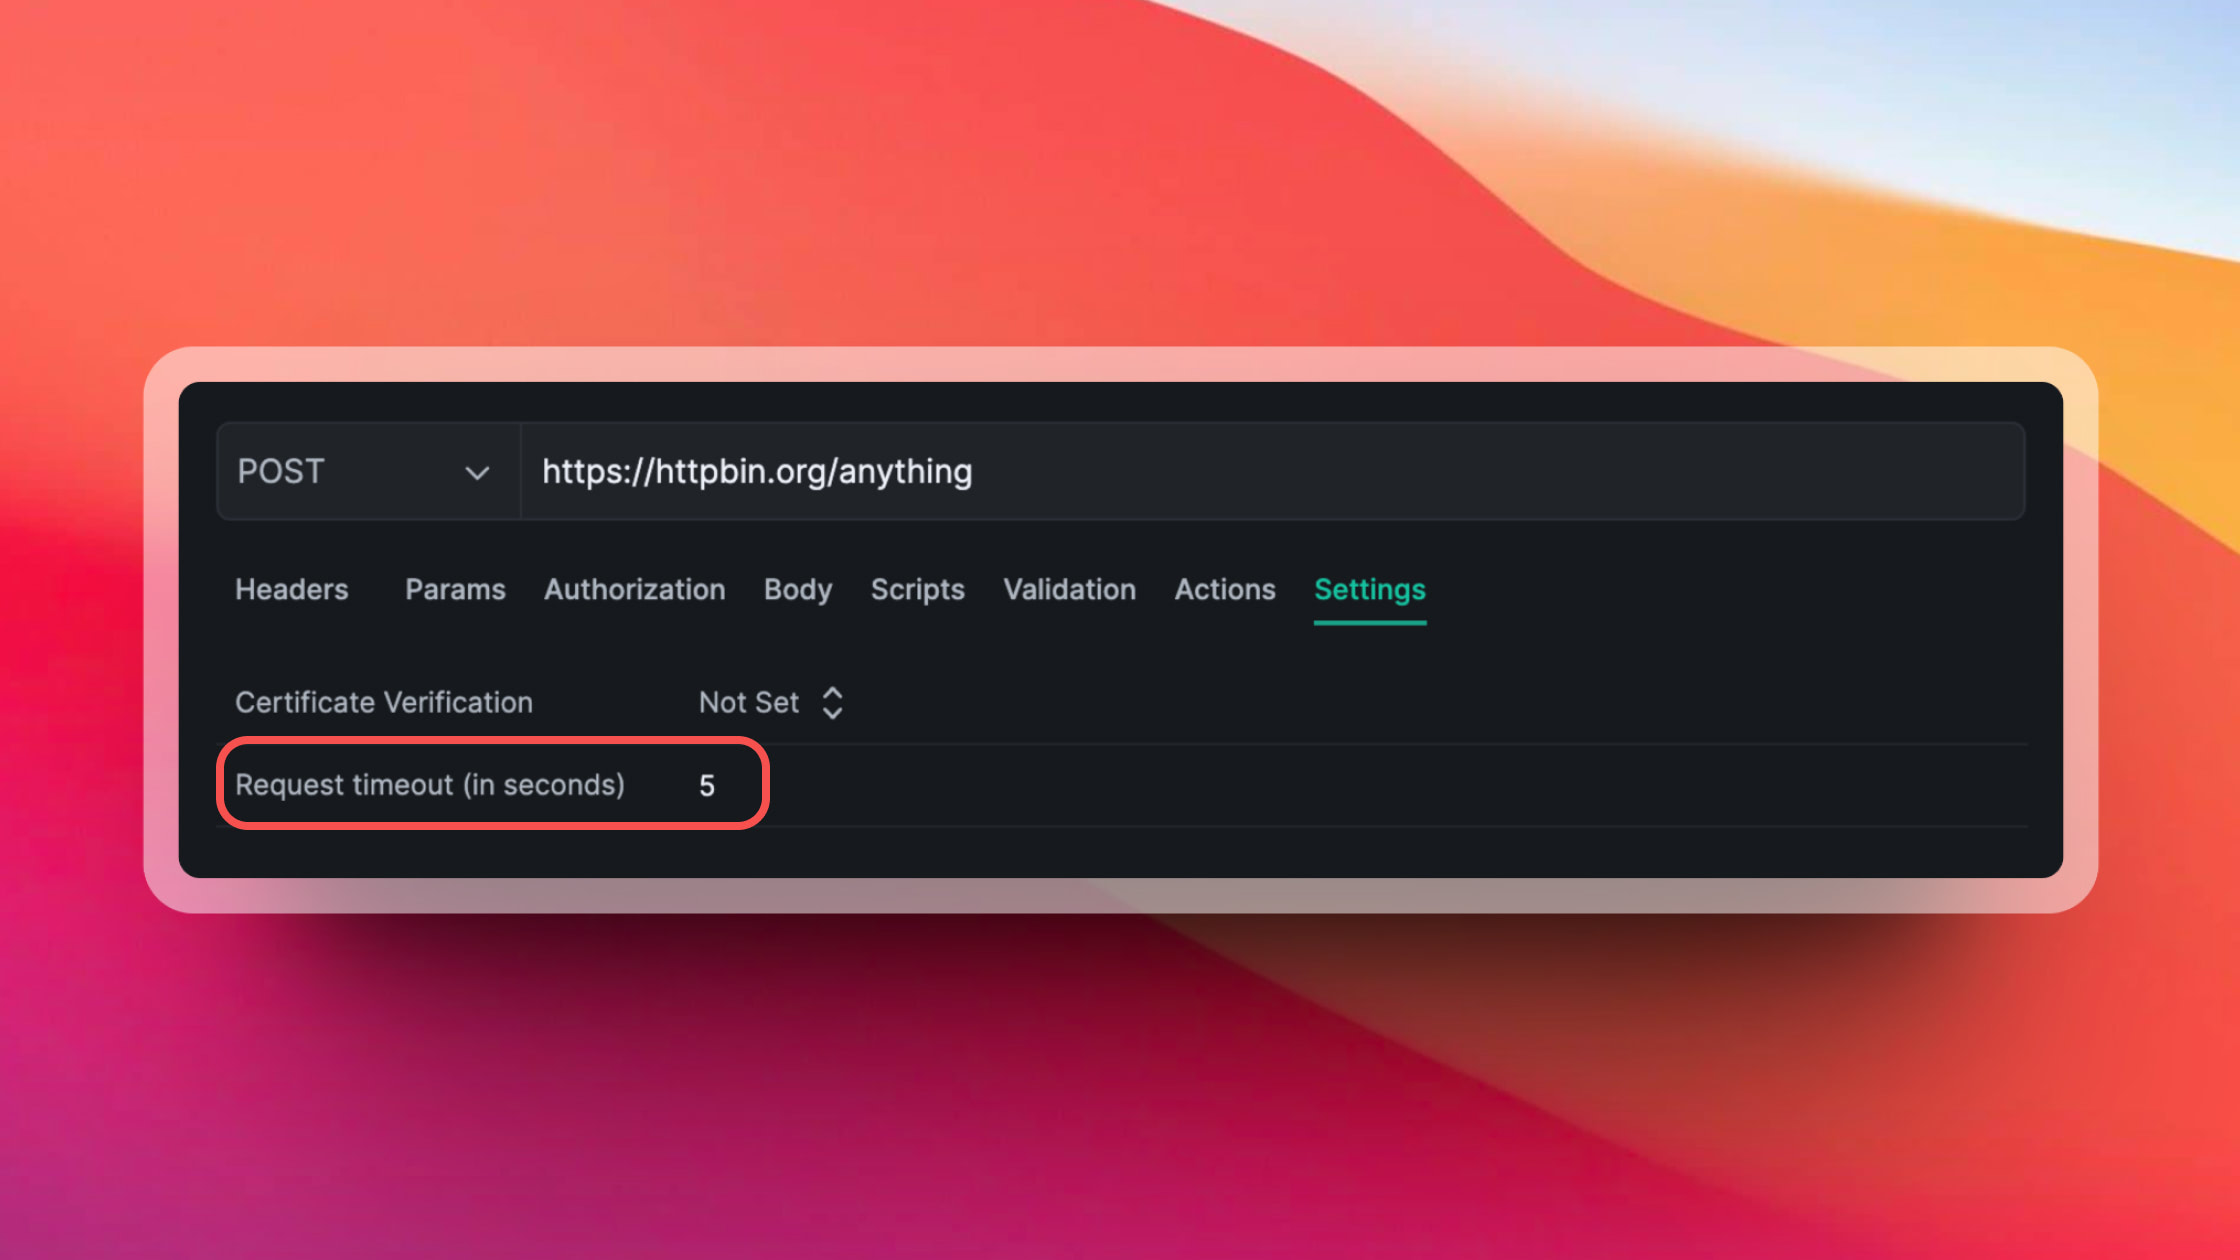
Task: Select the Authorization tab
Action: [x=634, y=590]
